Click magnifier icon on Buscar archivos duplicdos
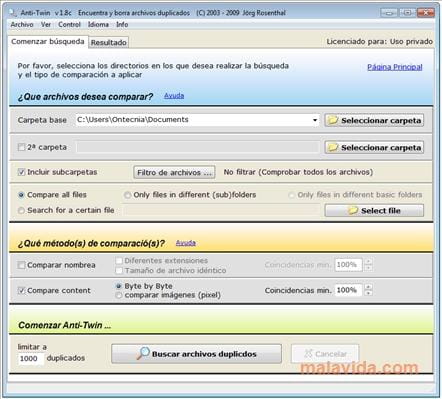The height and width of the screenshot is (399, 442). (x=143, y=353)
